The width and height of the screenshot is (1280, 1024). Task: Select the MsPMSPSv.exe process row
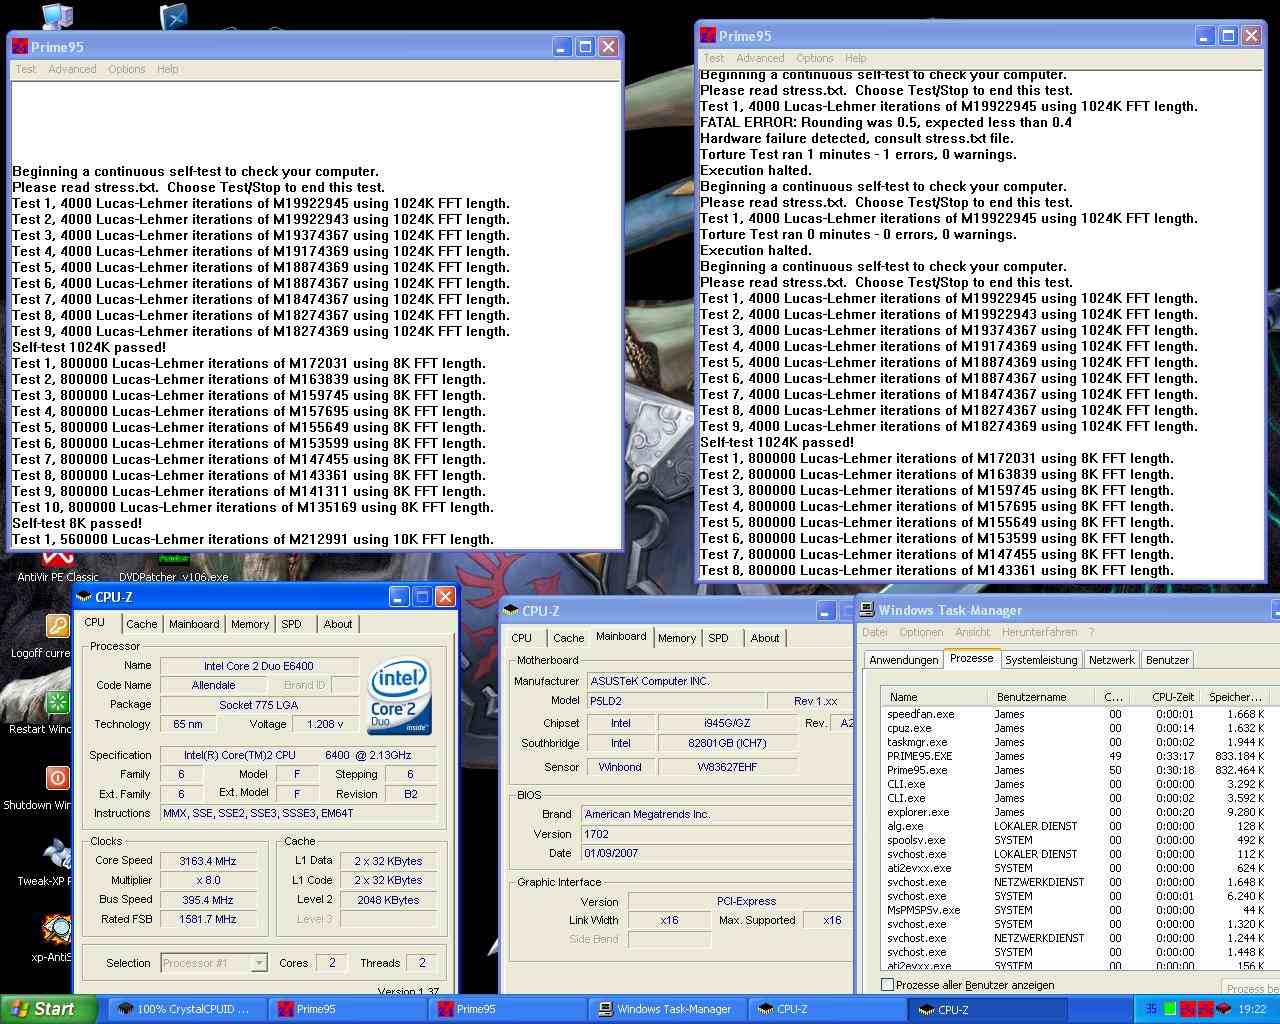point(1076,910)
